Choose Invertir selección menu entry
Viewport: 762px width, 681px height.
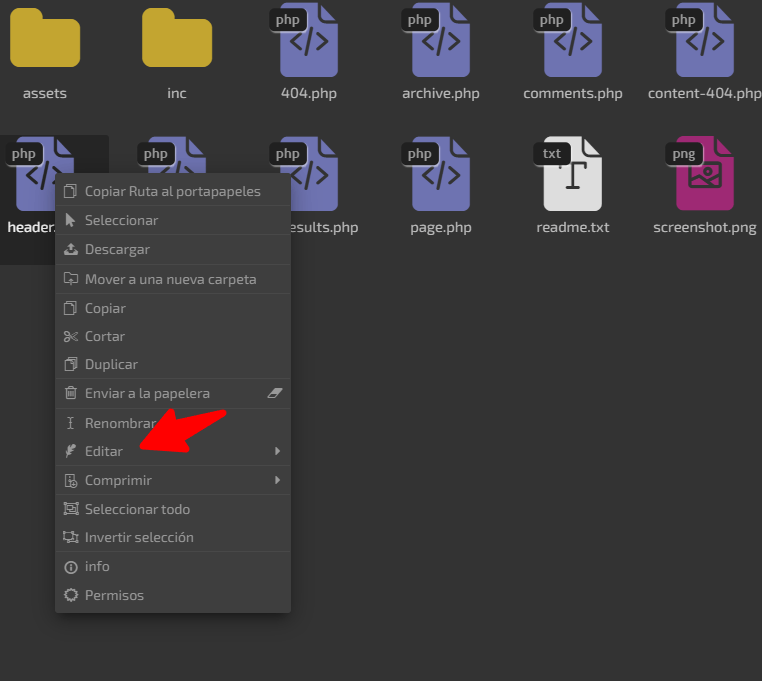point(173,537)
